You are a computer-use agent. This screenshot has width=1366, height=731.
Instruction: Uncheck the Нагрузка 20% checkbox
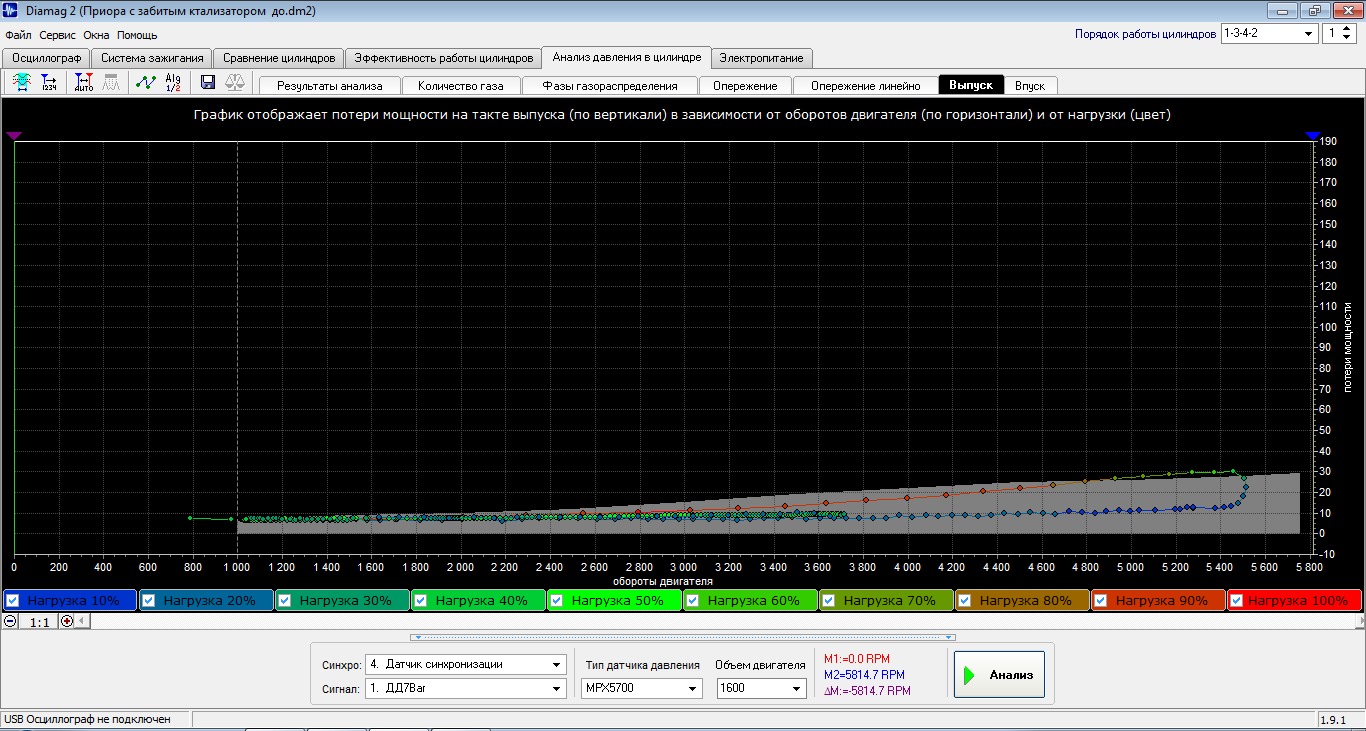(148, 601)
